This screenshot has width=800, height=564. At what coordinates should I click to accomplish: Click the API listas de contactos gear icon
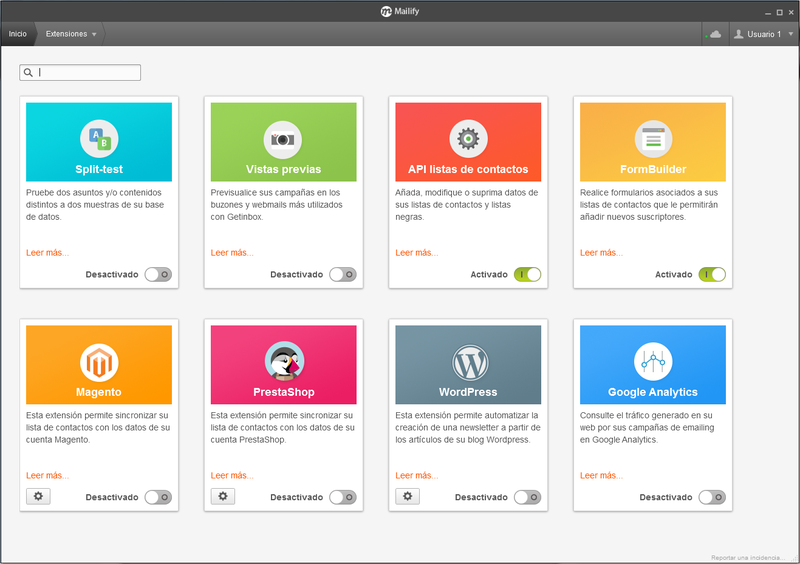[x=468, y=139]
